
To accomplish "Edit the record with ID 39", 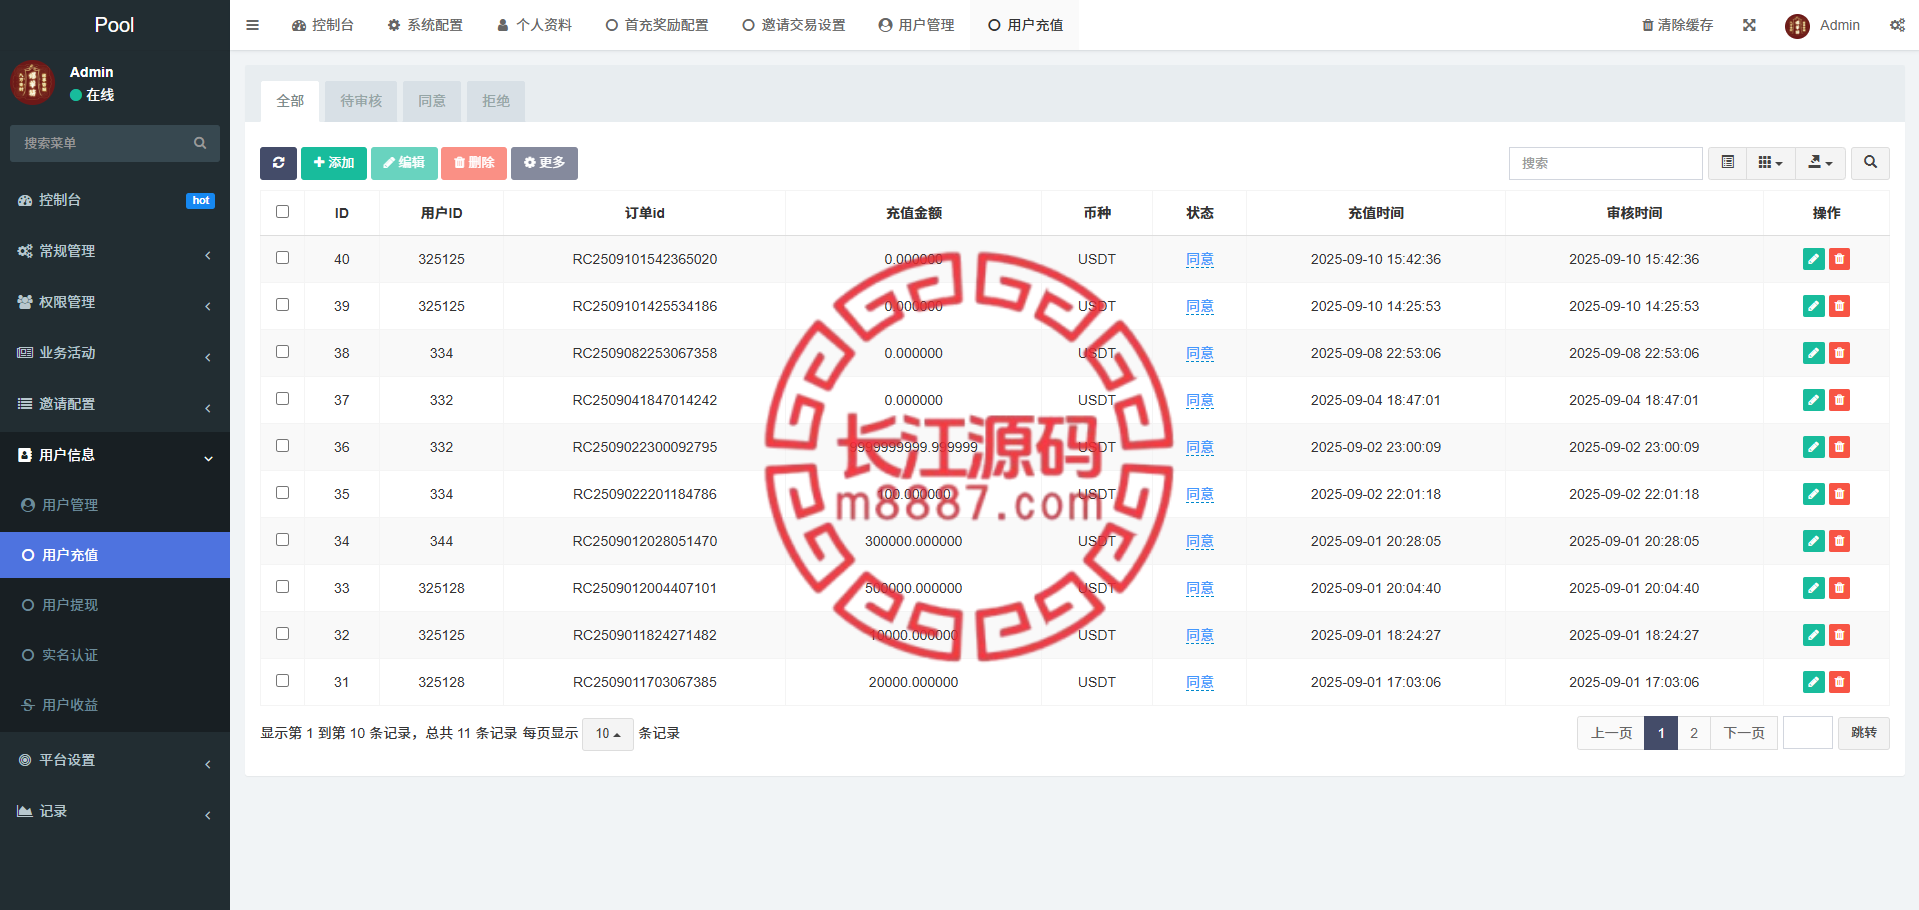I will [x=1814, y=306].
